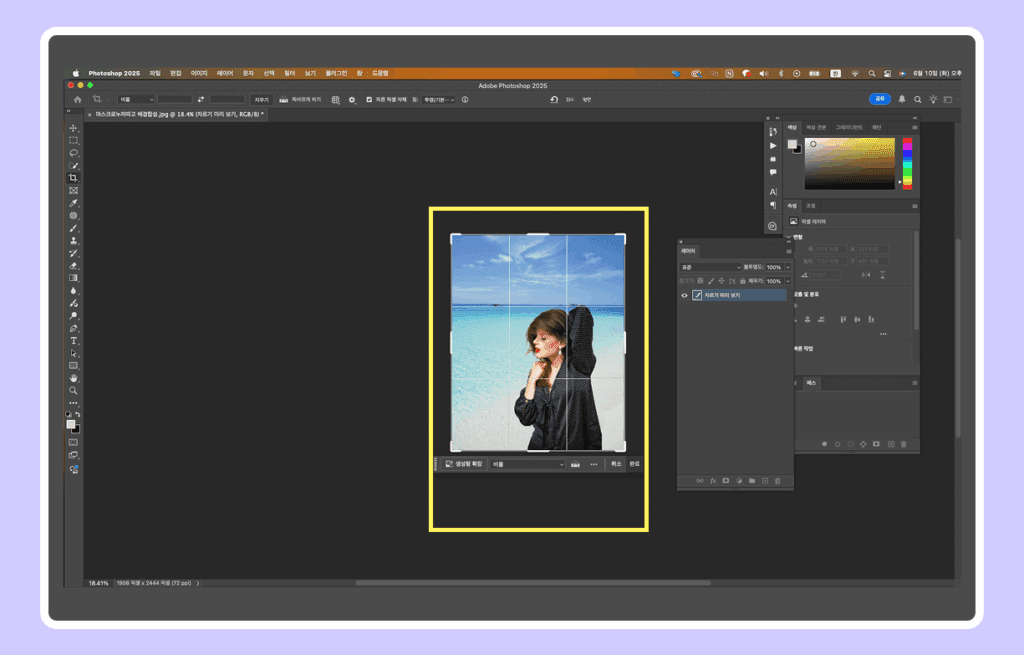Toggle the lock position button

721,281
